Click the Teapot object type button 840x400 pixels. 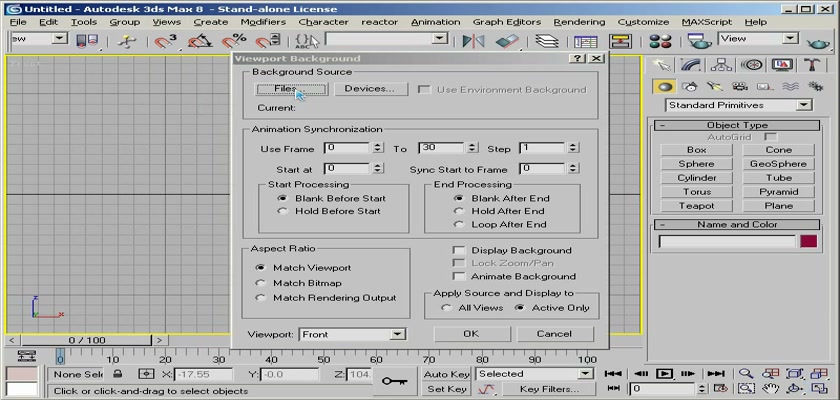point(696,206)
